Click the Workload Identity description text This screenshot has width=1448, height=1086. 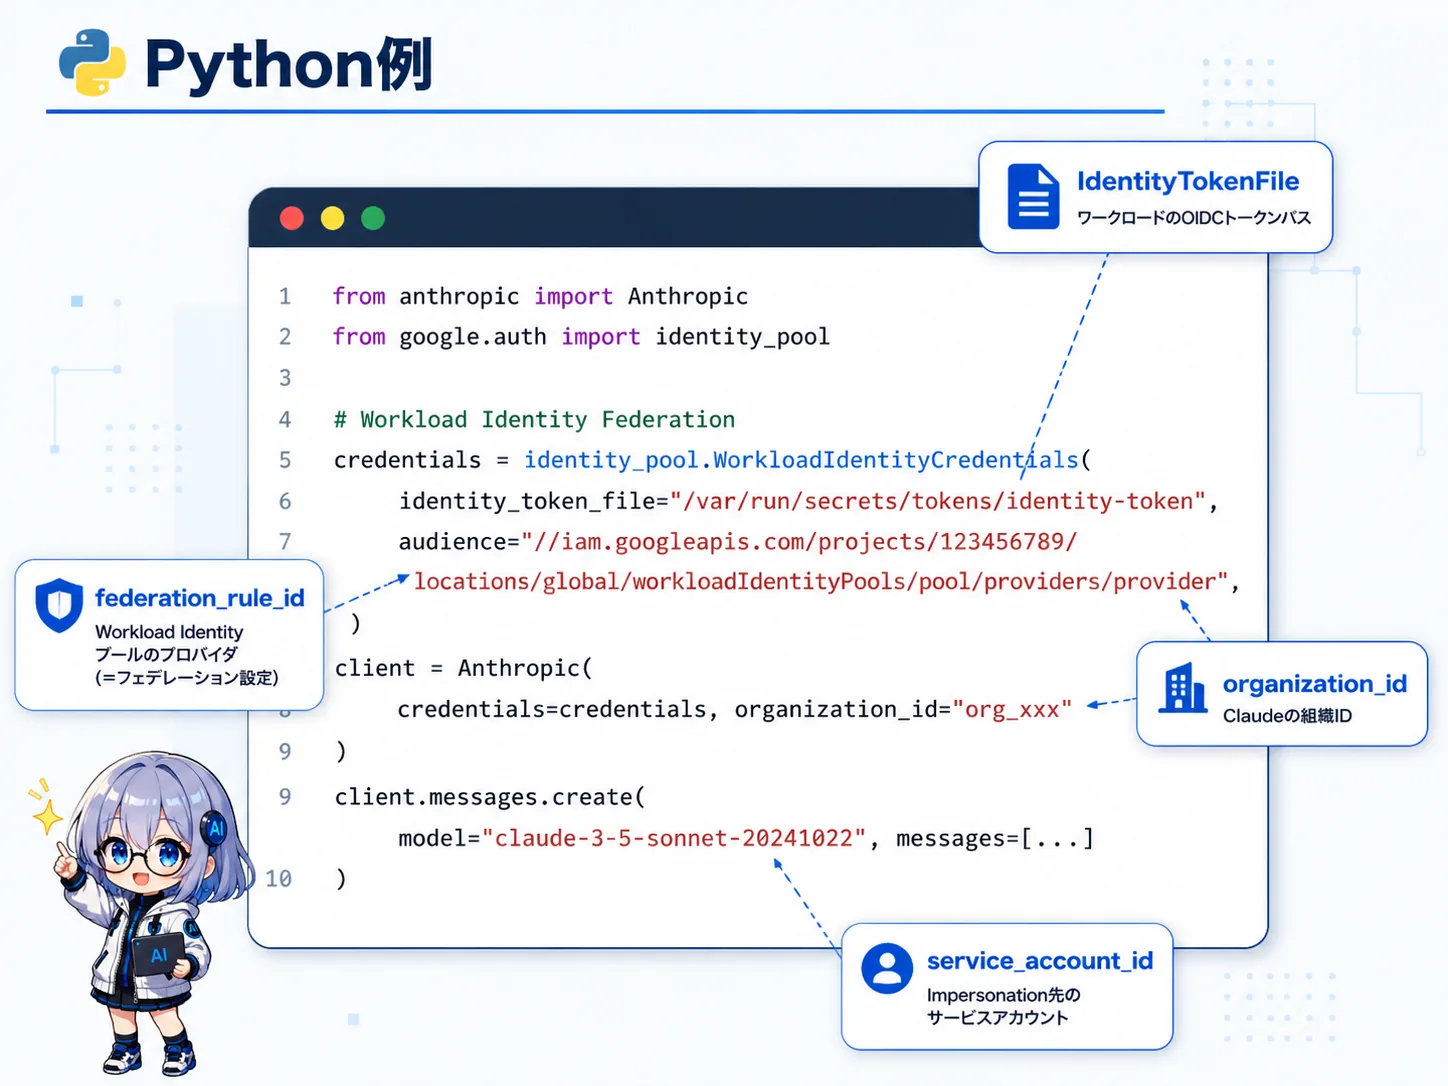(x=169, y=632)
